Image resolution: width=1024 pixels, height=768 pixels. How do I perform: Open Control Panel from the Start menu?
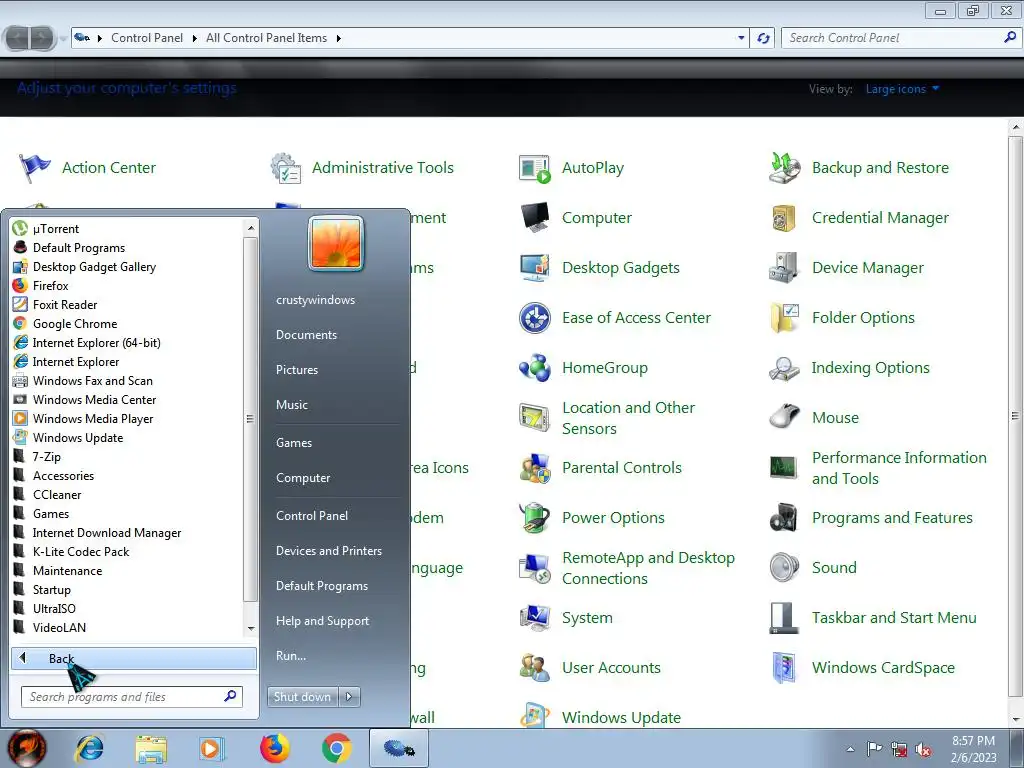[x=312, y=516]
